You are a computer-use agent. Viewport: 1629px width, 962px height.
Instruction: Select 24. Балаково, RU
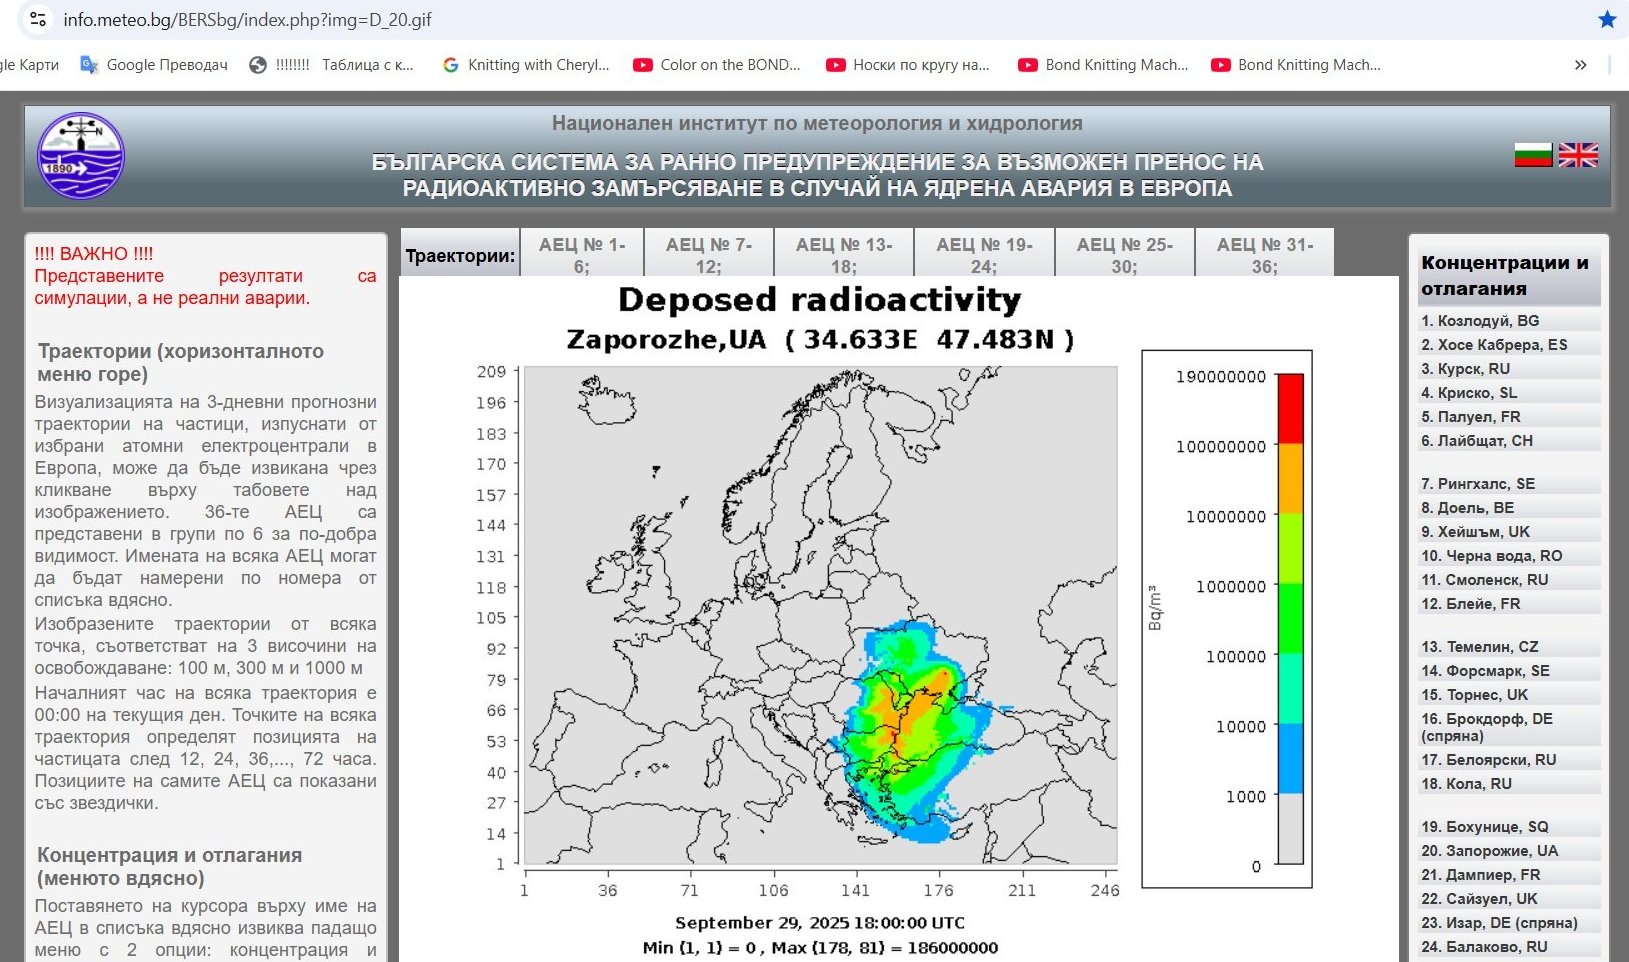pos(1509,947)
